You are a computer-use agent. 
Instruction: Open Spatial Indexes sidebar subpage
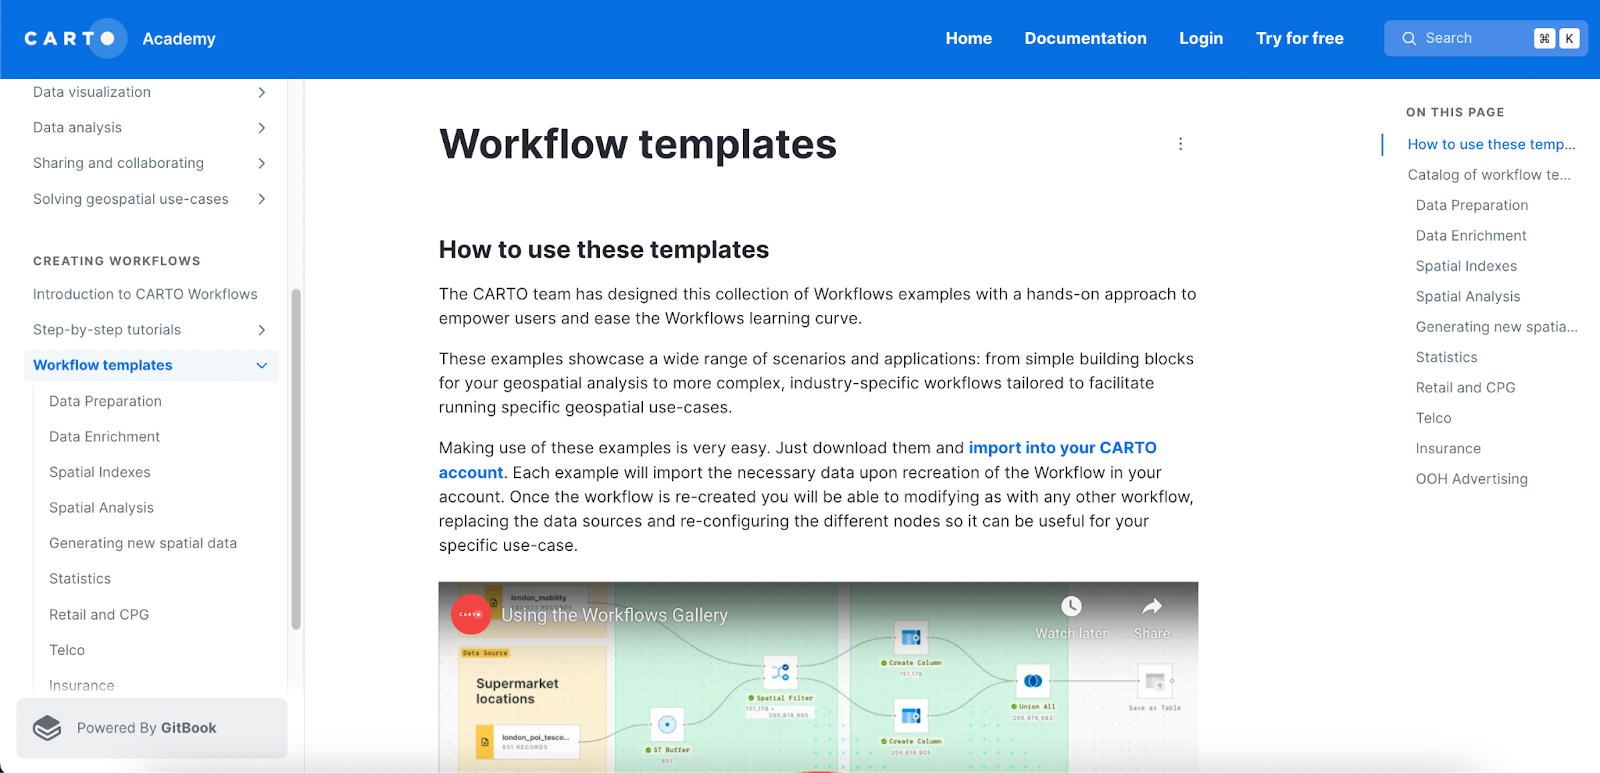click(100, 472)
